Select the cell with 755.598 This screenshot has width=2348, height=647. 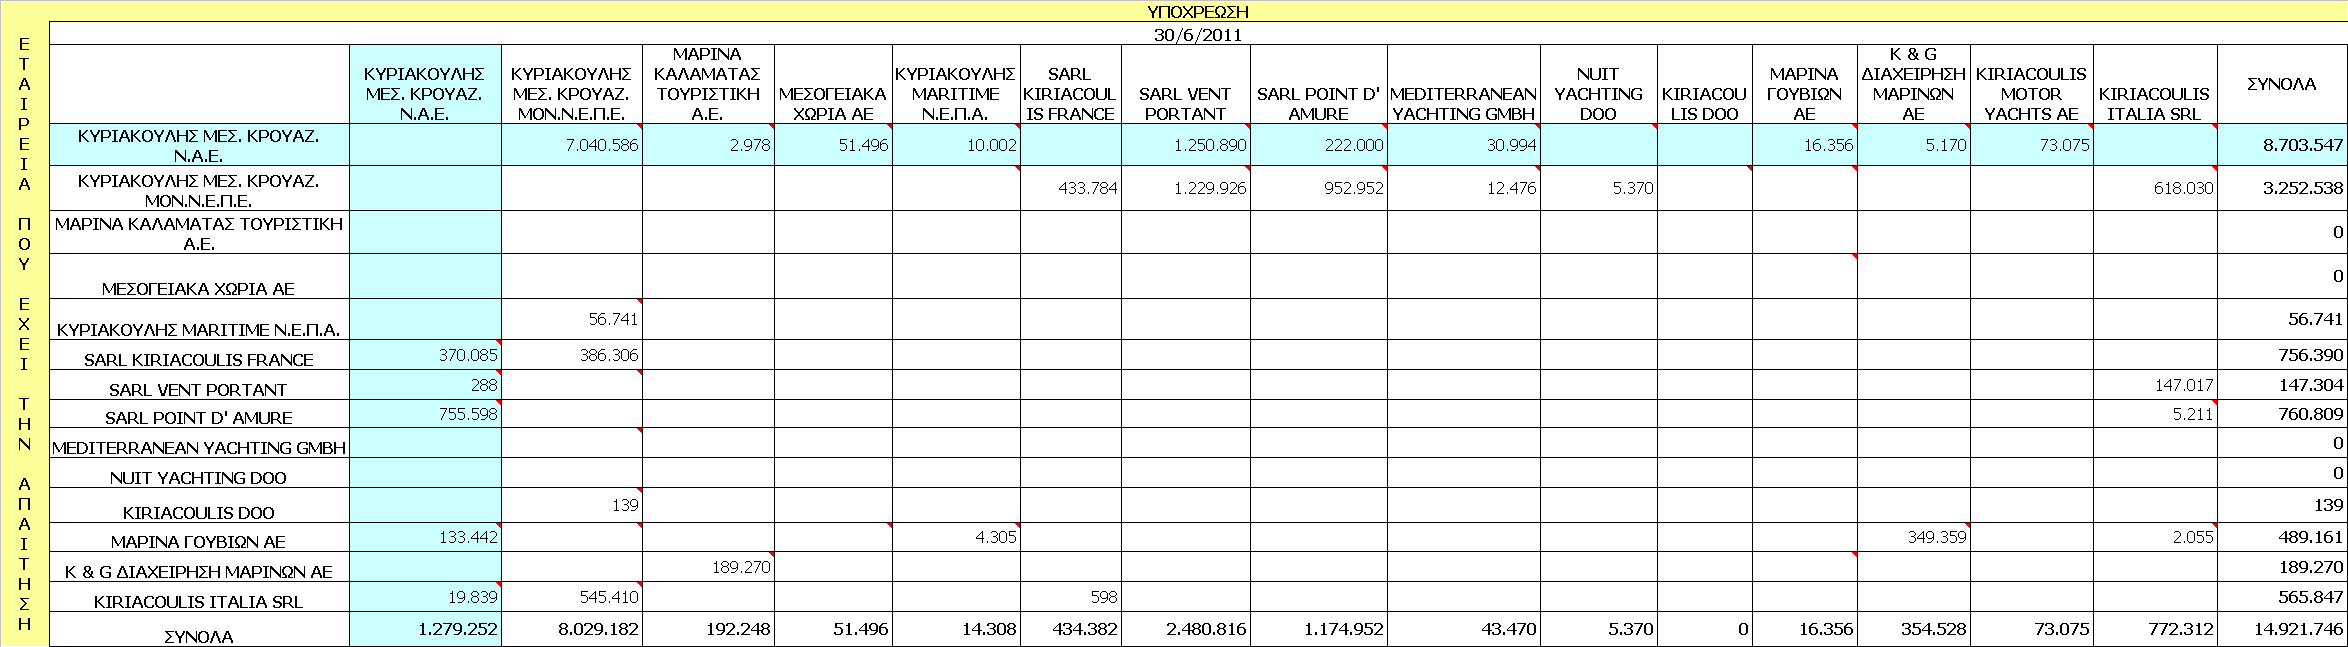point(425,414)
